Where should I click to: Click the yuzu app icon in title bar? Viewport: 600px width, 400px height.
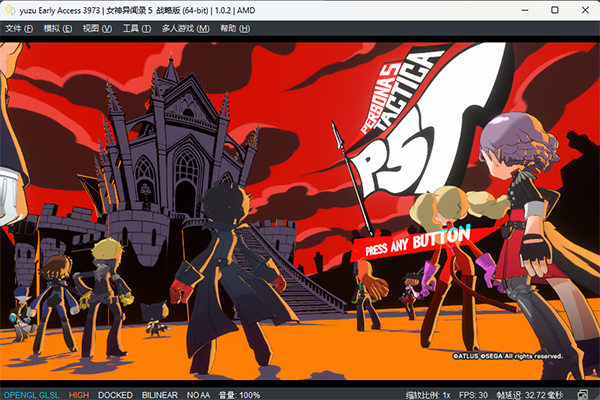pos(9,9)
